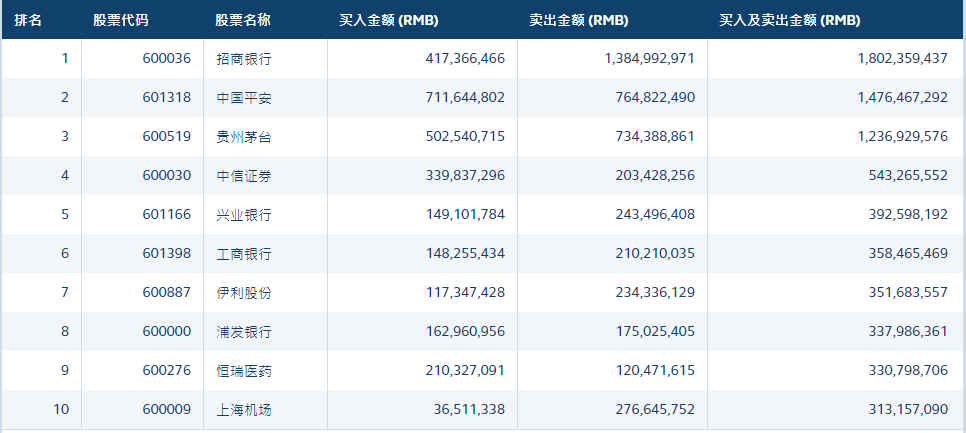Click sell amount 120,471,615
966x433 pixels.
point(655,370)
